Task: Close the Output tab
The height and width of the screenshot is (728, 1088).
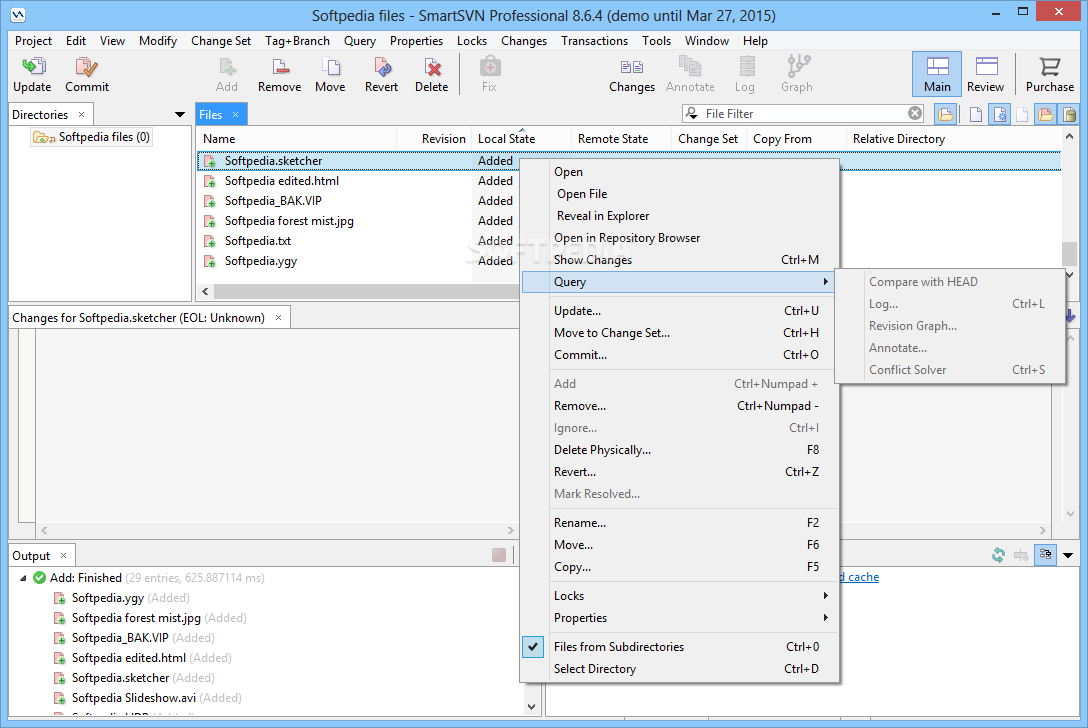Action: [63, 555]
